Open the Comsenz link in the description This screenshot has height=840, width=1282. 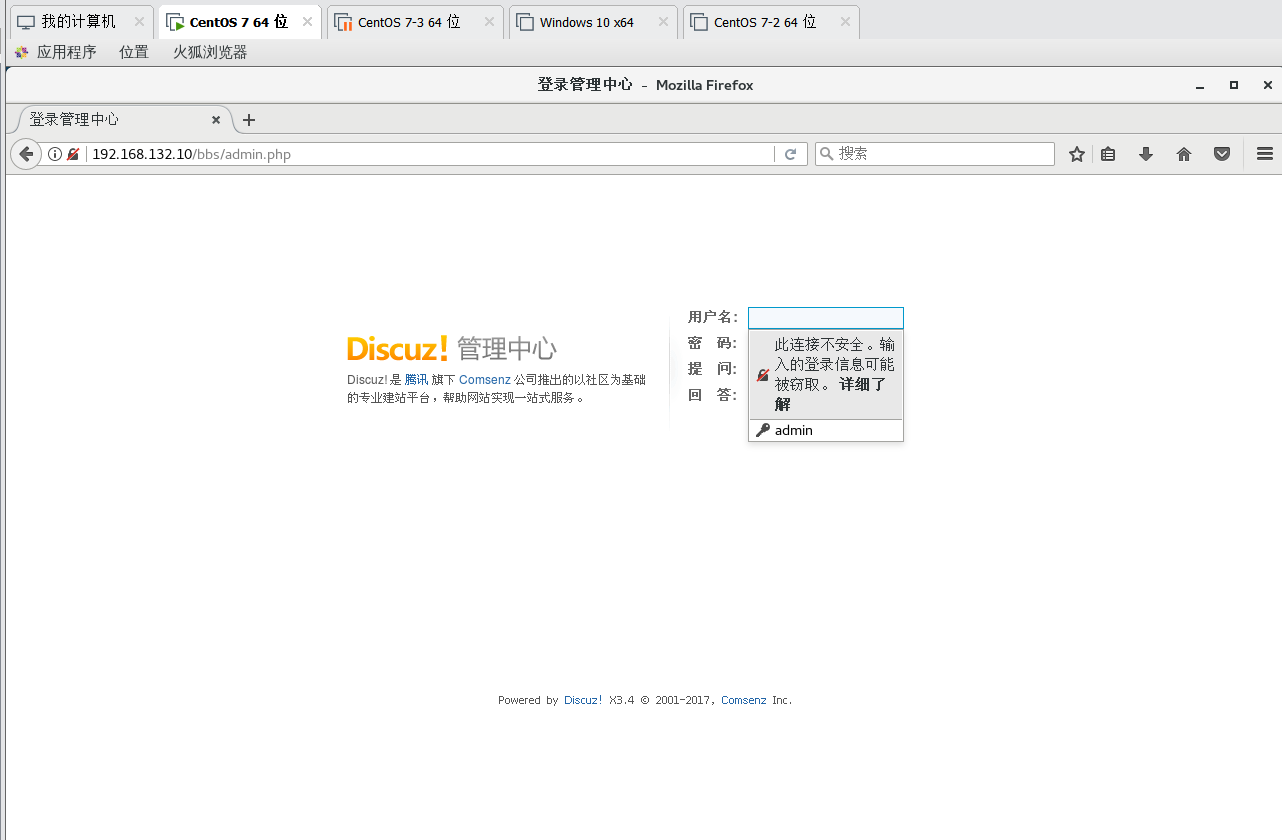point(485,380)
